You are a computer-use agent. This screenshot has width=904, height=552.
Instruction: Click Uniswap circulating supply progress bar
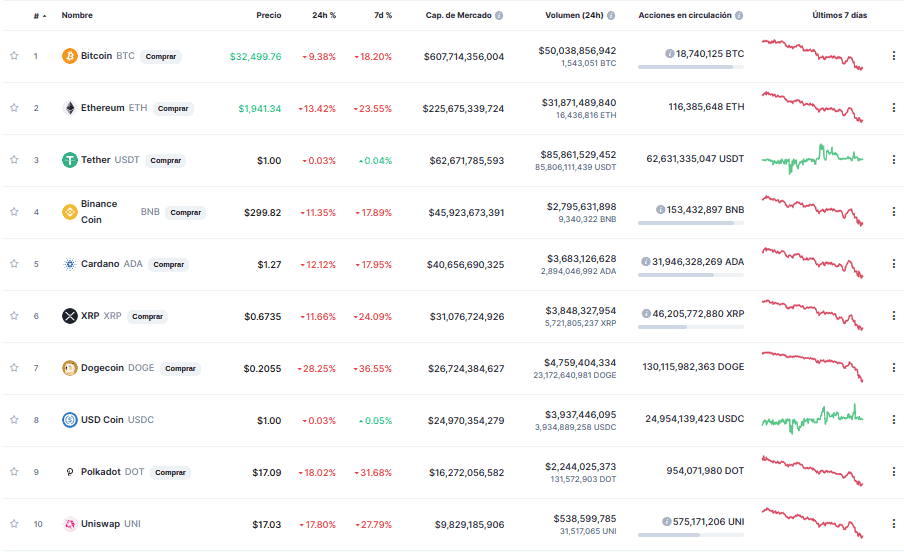pyautogui.click(x=691, y=535)
